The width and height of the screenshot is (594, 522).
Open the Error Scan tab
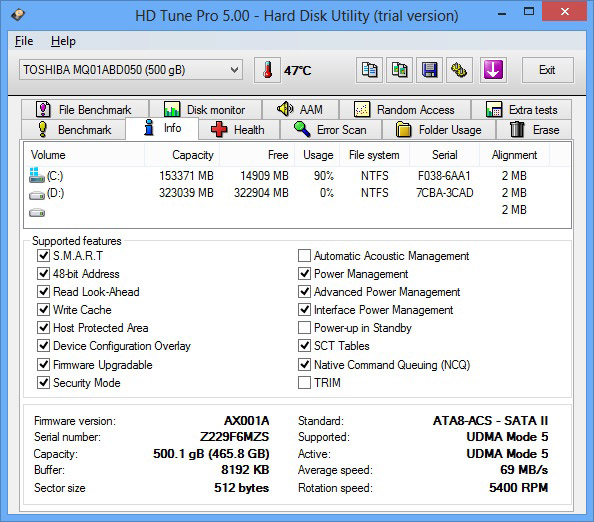tap(331, 130)
